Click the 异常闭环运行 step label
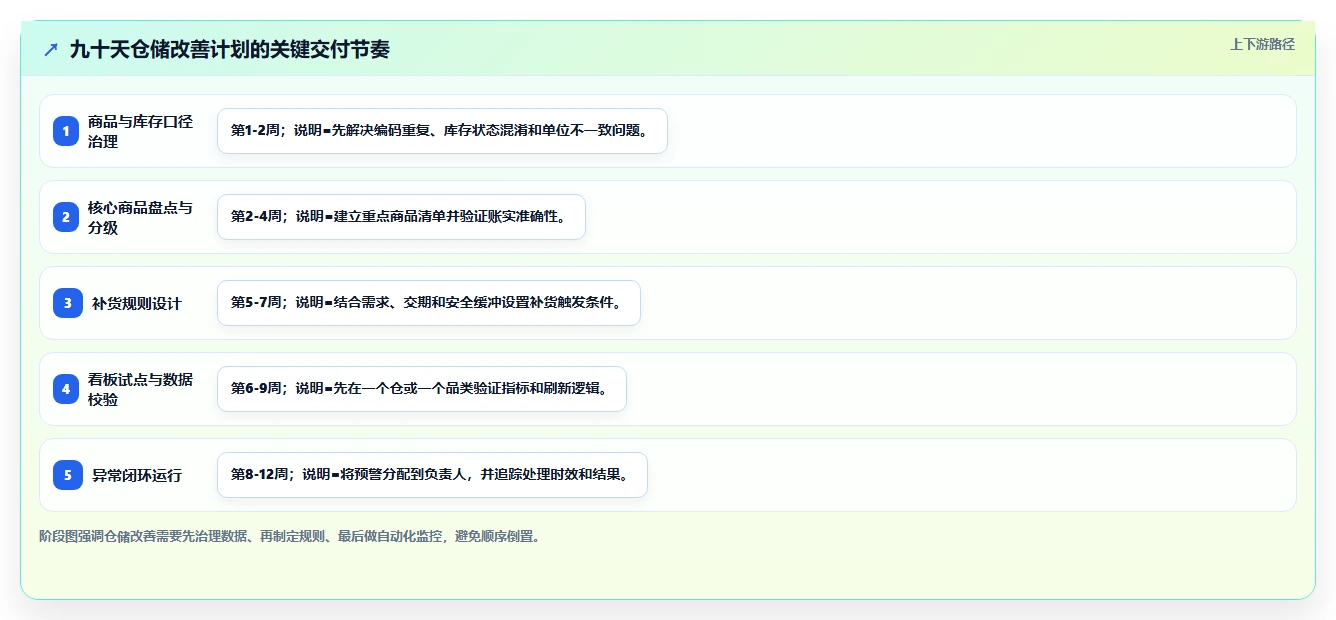 pos(137,475)
